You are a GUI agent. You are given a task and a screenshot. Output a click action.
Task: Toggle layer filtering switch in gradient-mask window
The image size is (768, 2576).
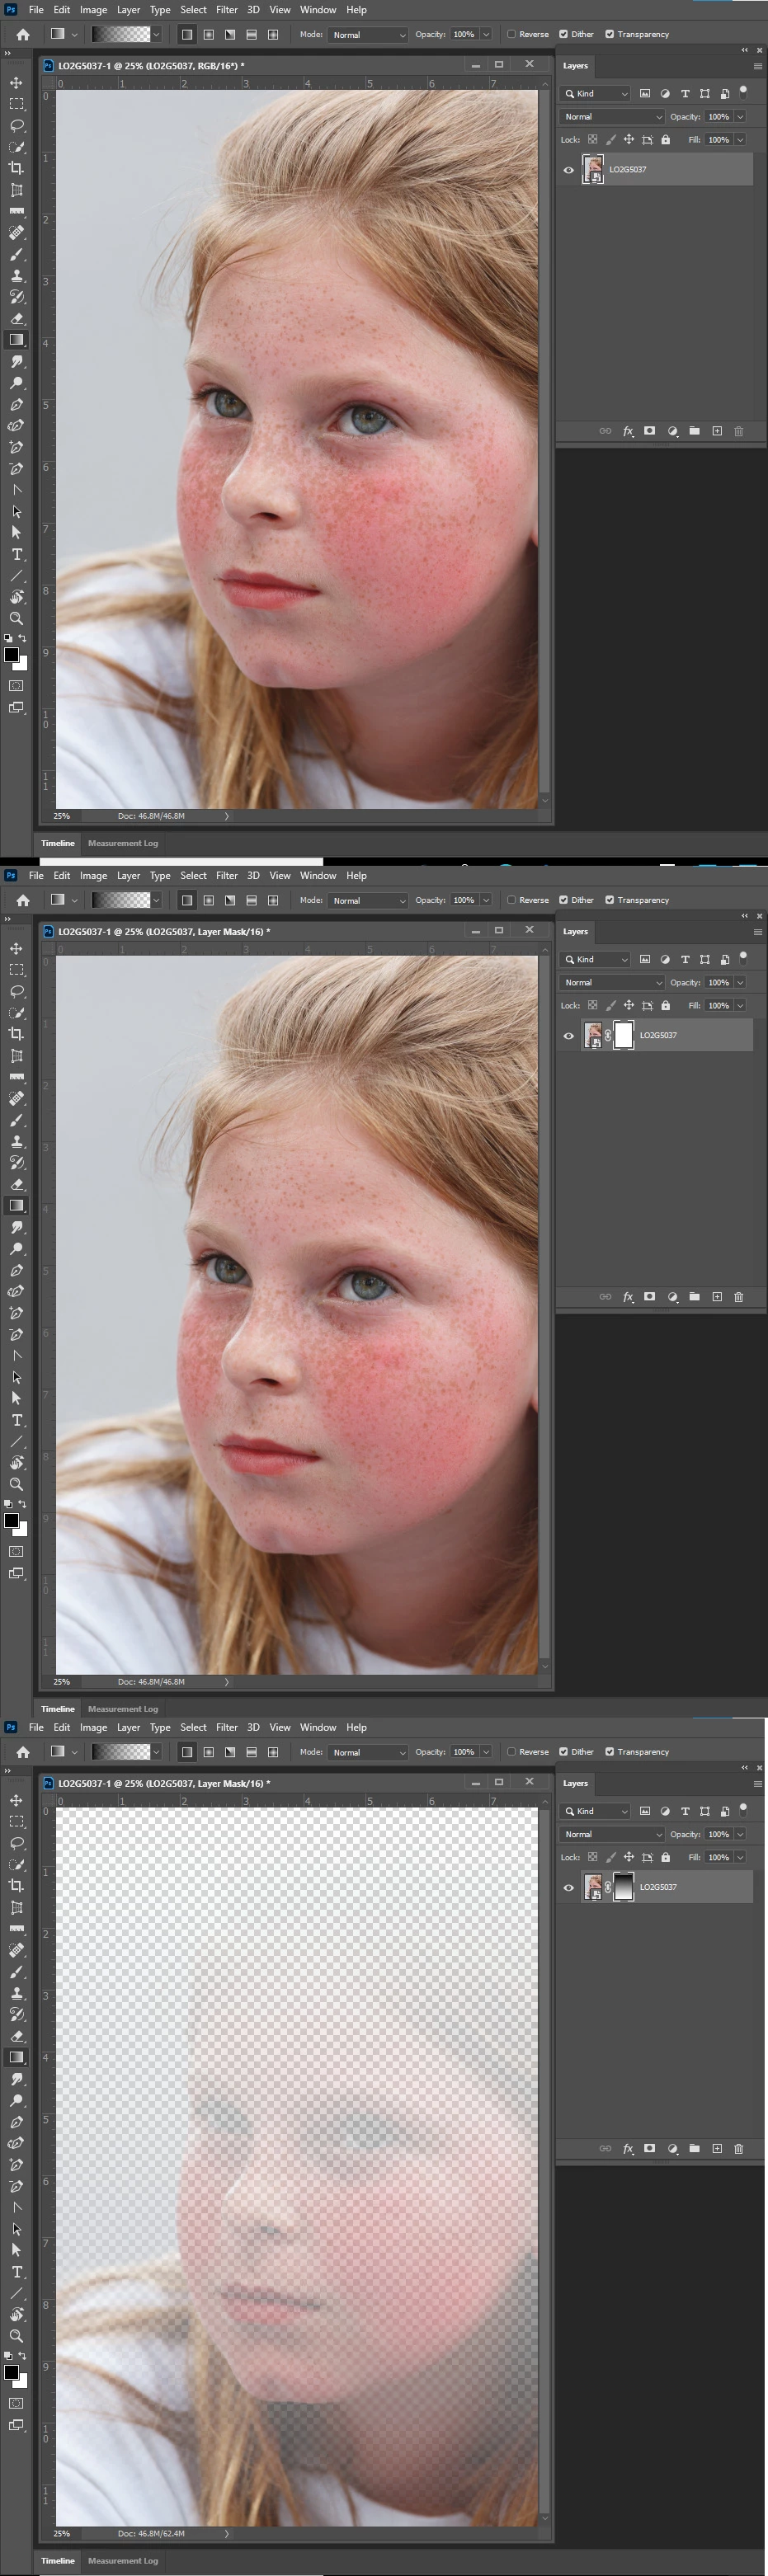click(743, 1809)
